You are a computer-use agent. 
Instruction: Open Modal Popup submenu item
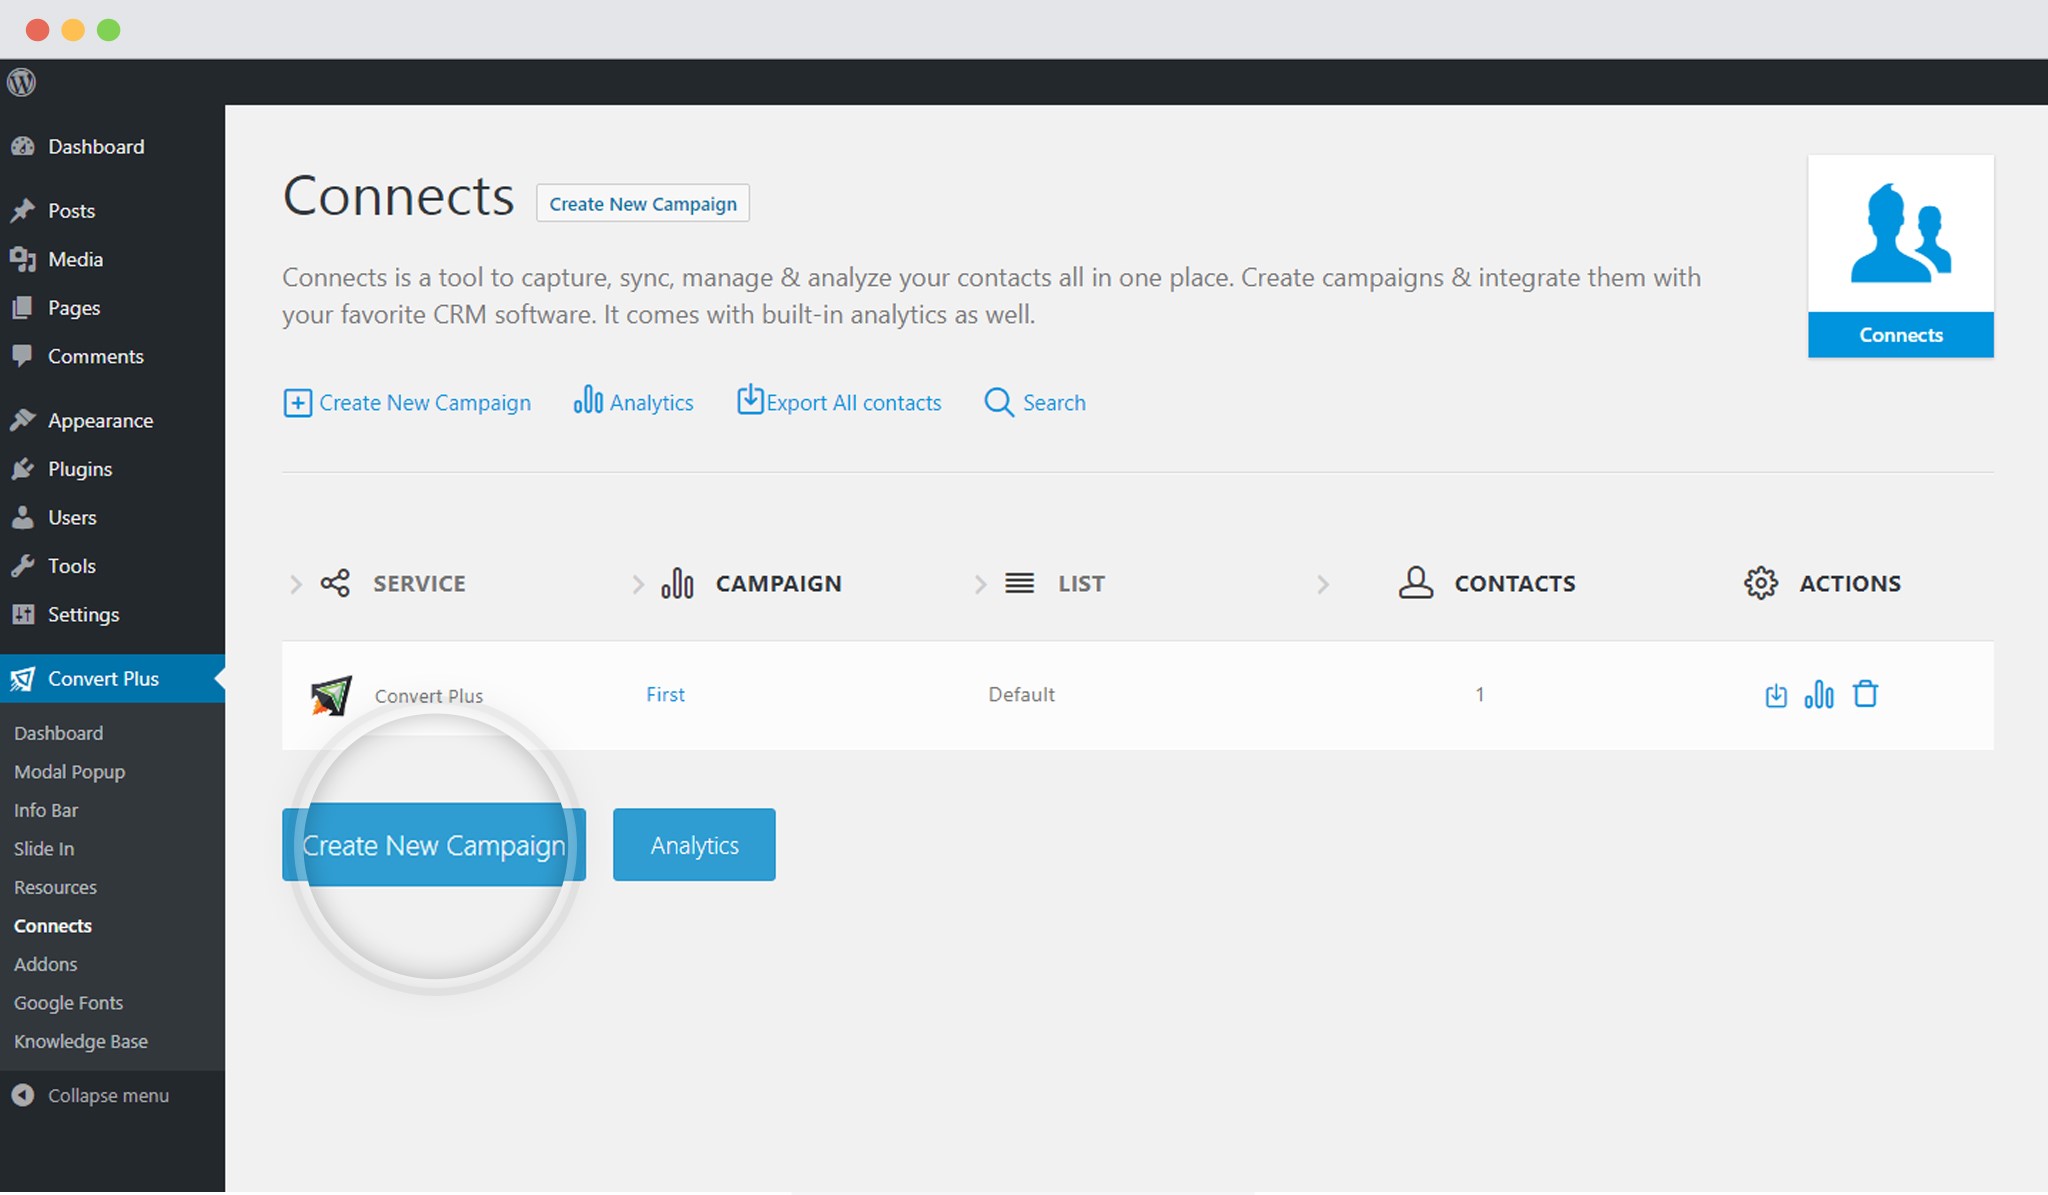(69, 772)
